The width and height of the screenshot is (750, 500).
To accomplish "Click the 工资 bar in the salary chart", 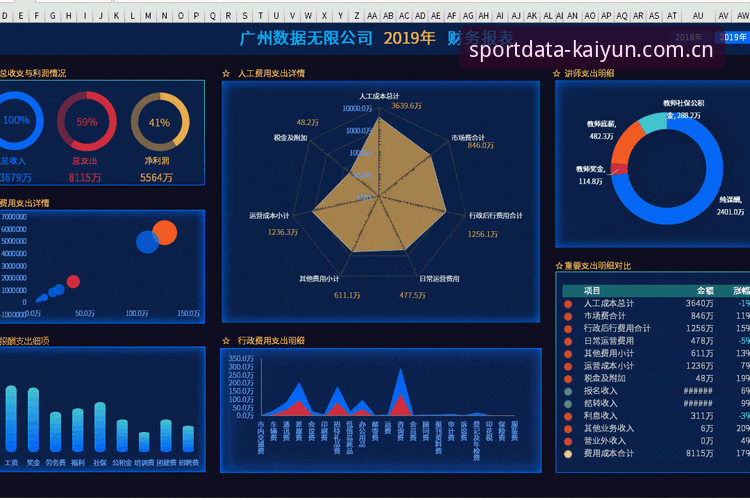I will (x=11, y=419).
